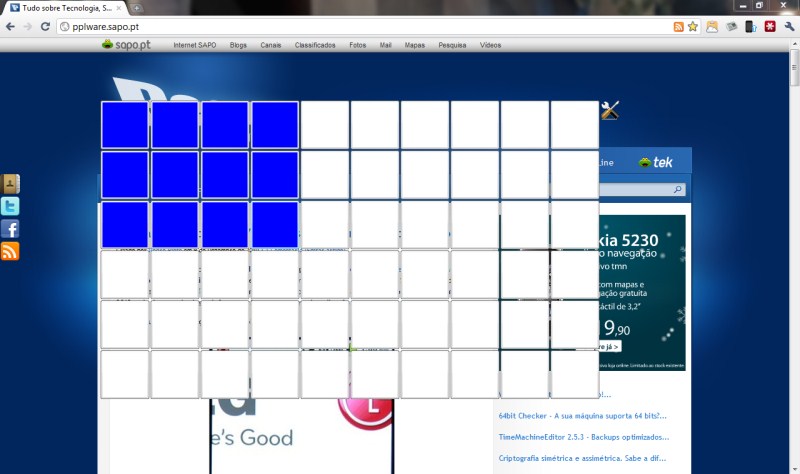
Task: Click the tek frog logo
Action: pyautogui.click(x=656, y=162)
